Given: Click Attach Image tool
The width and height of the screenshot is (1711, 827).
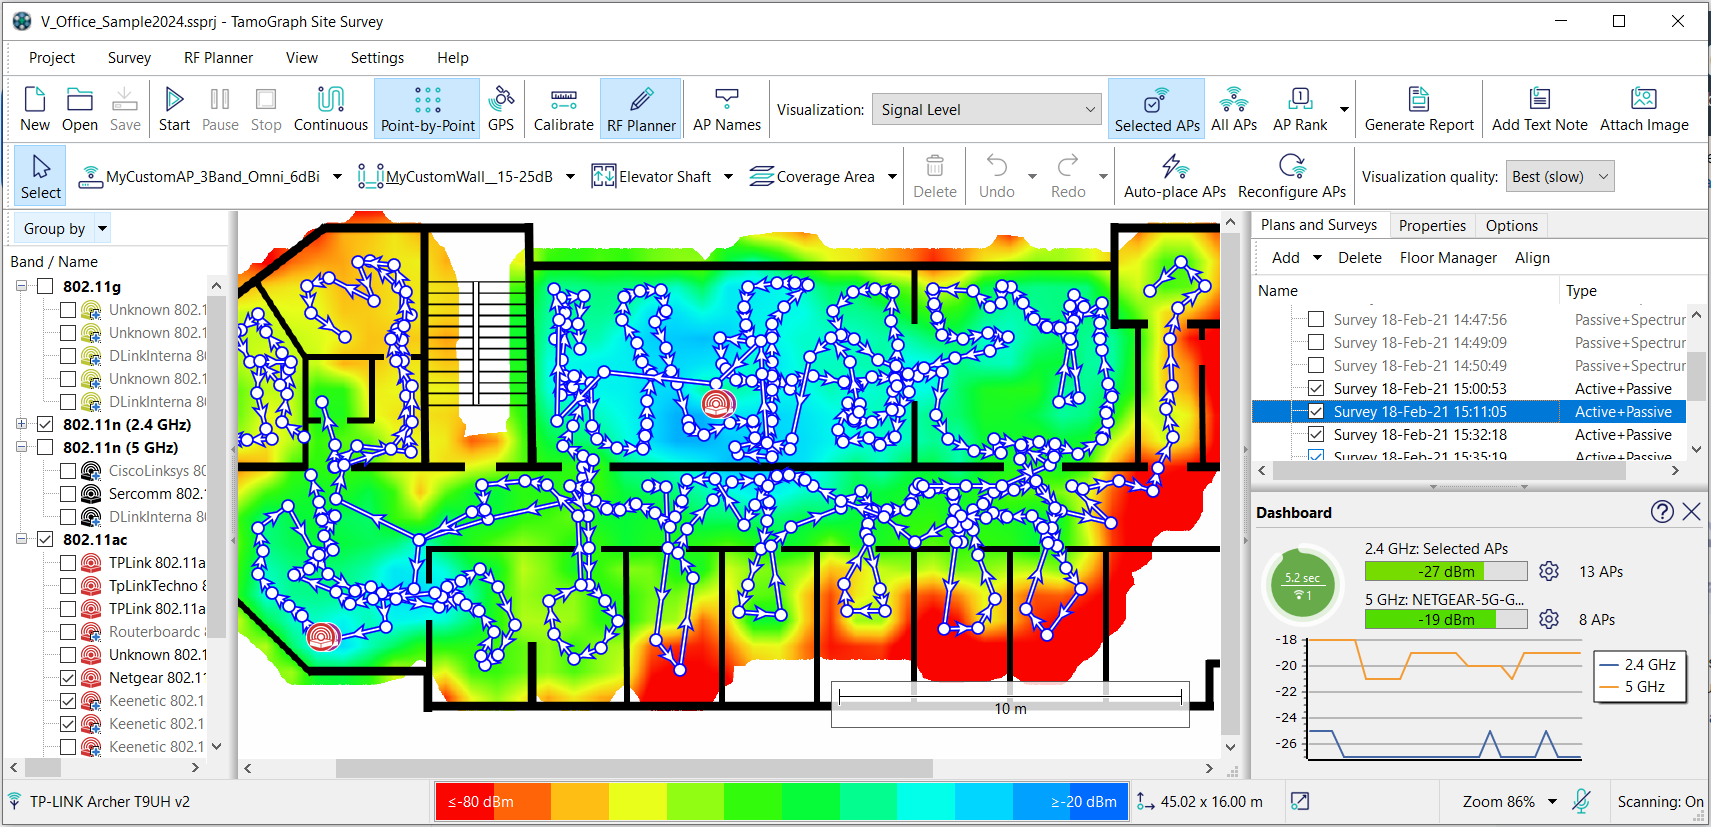Looking at the screenshot, I should tap(1644, 108).
